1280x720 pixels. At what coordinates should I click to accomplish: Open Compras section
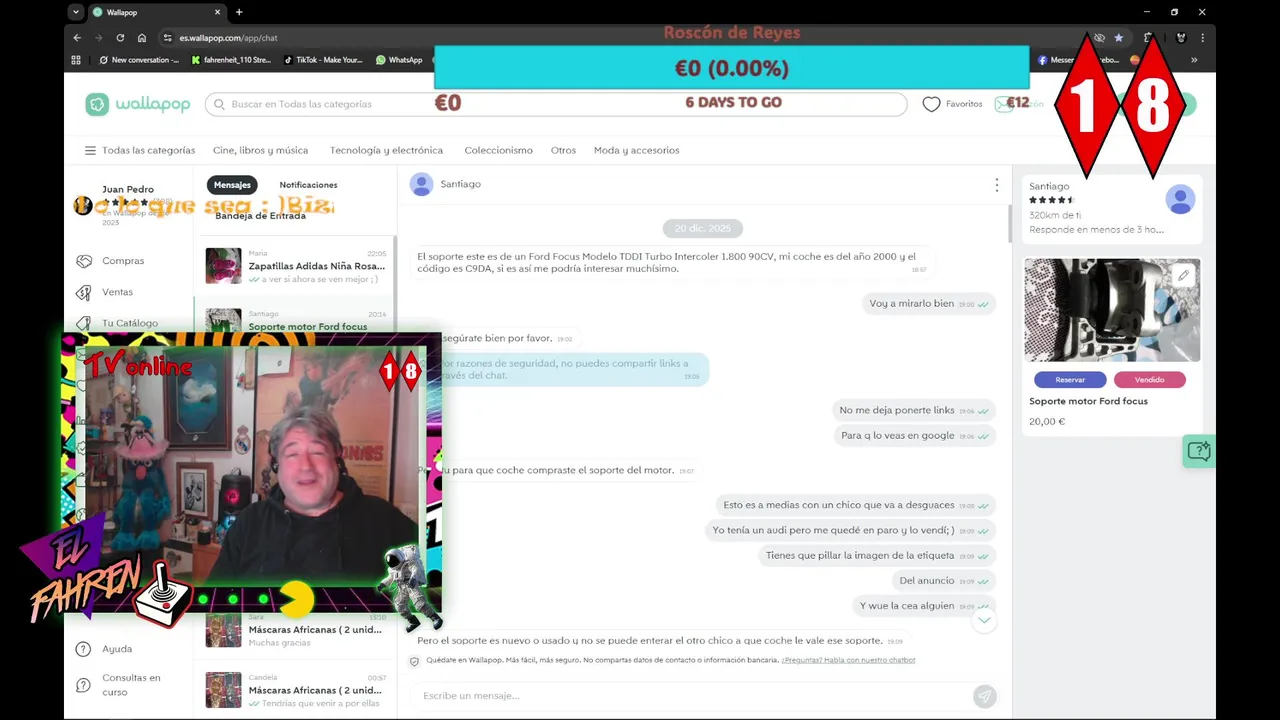pos(123,261)
